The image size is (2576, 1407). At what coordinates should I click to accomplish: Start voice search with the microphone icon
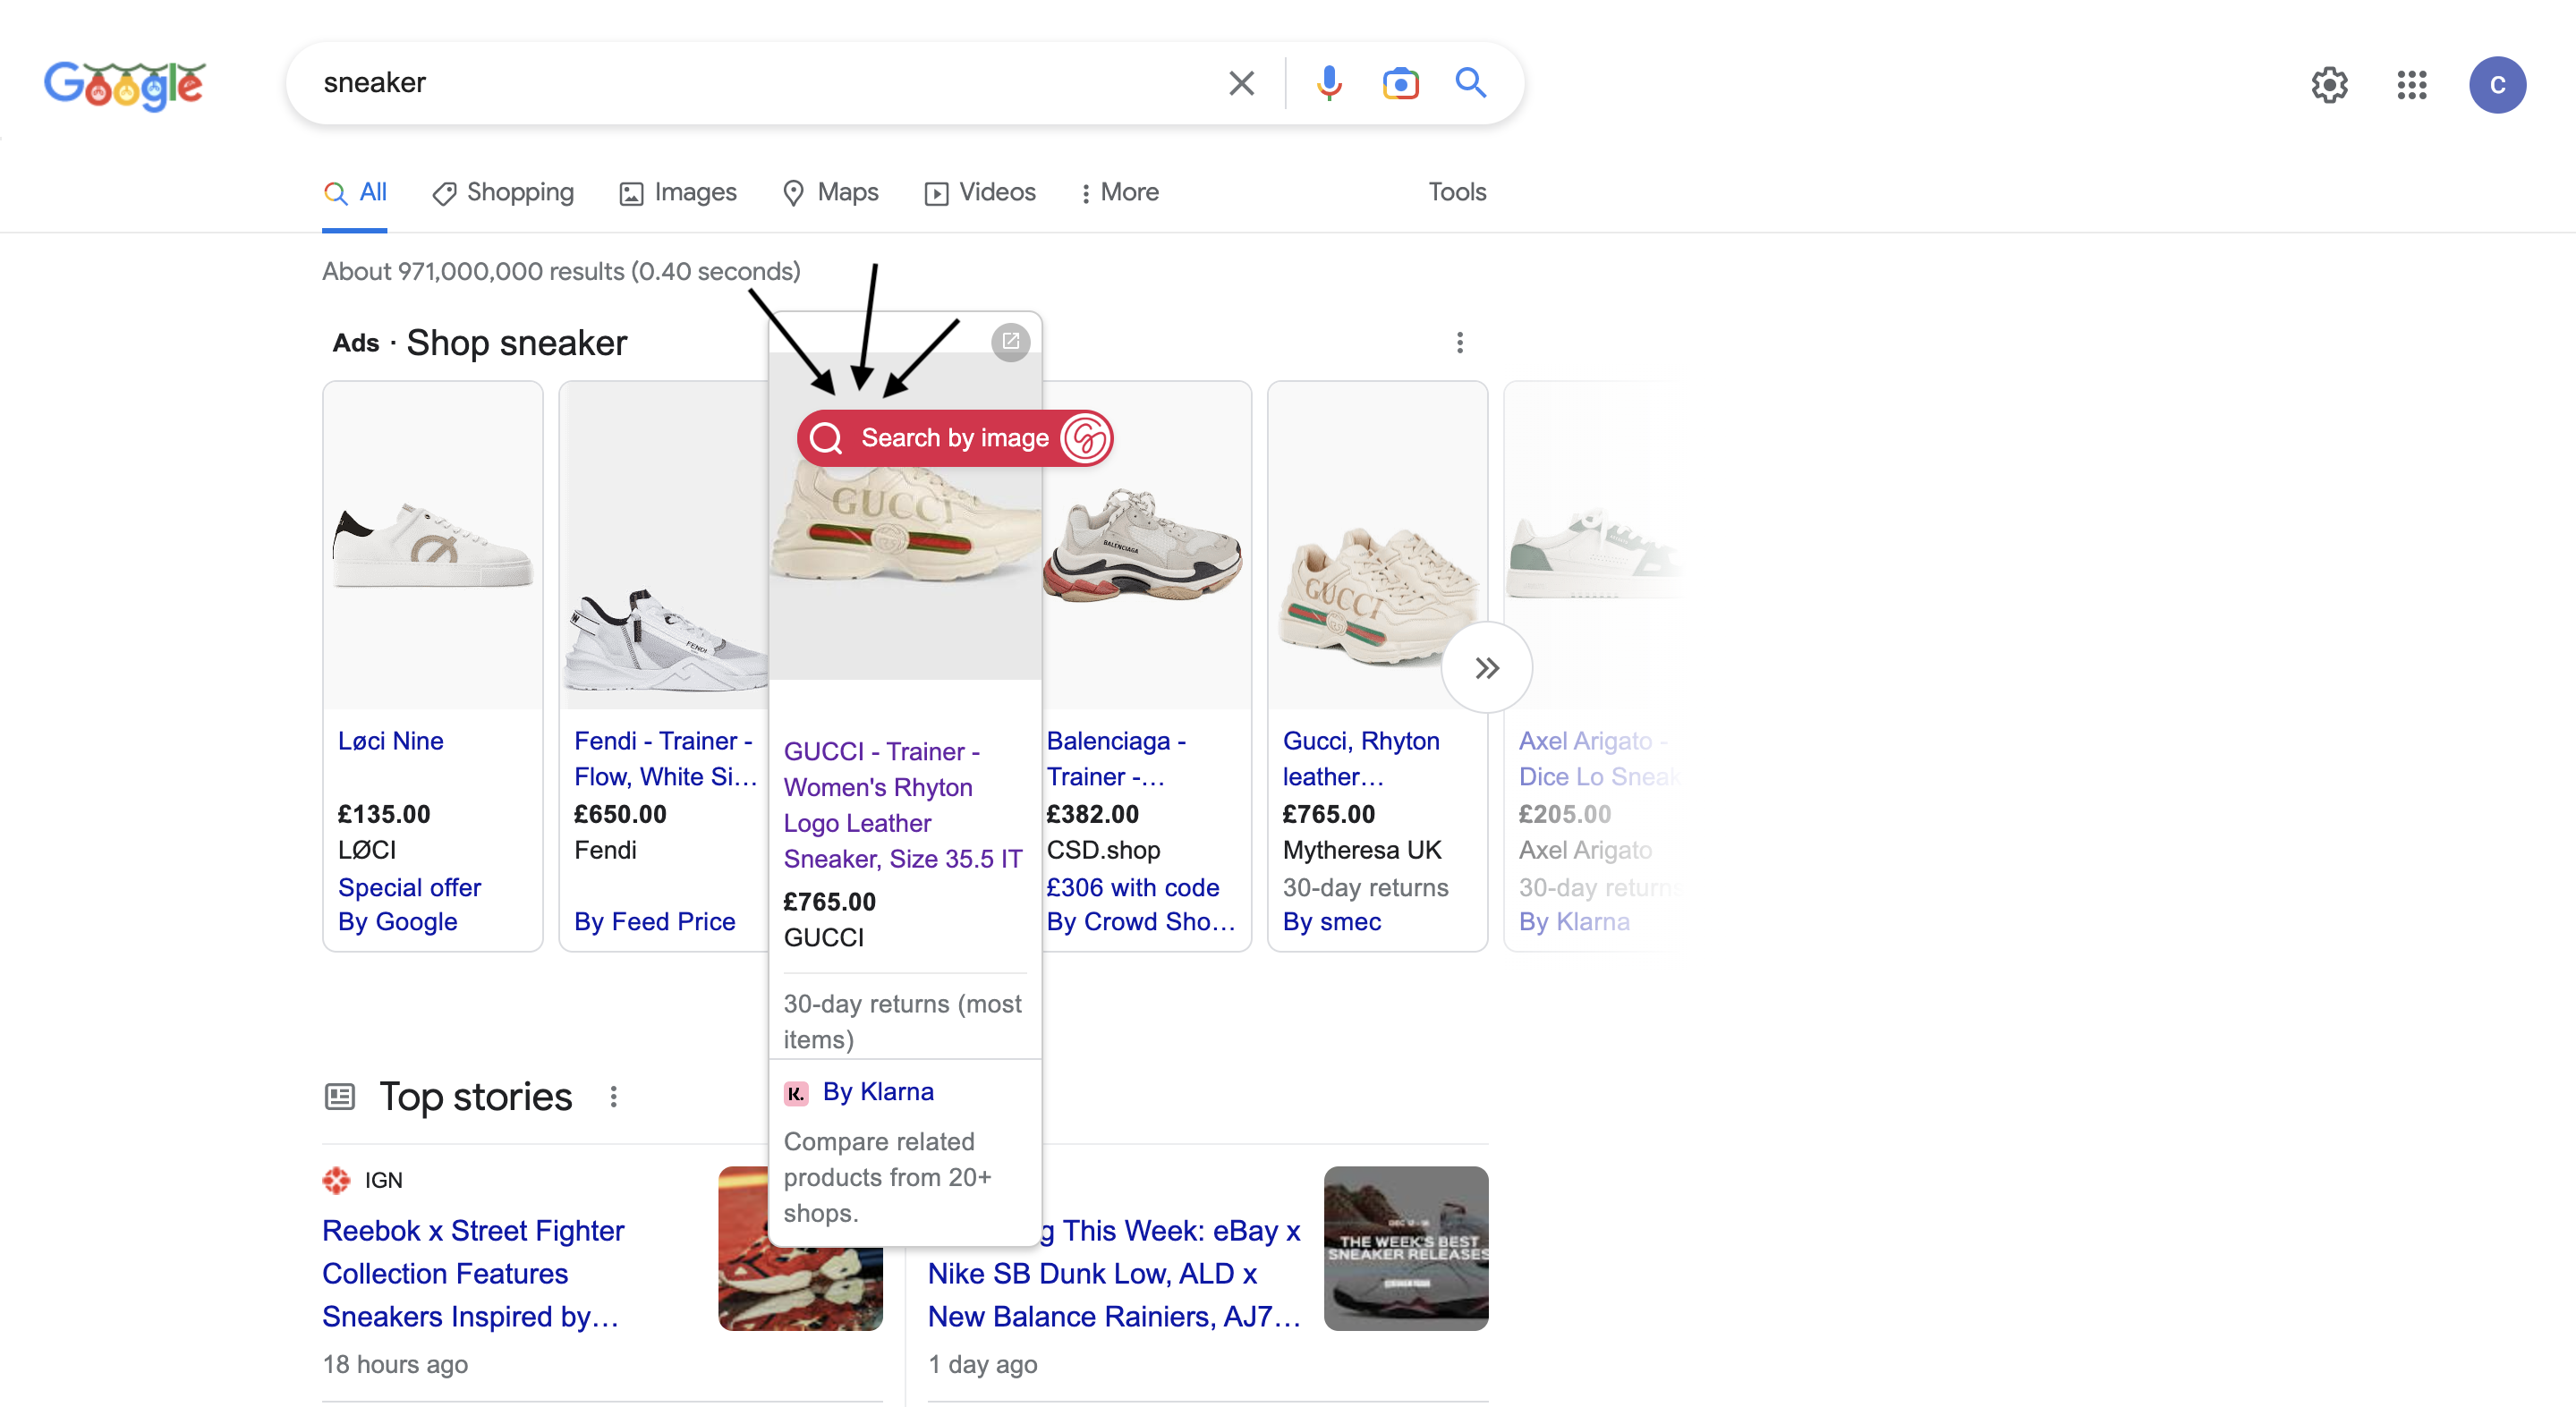pos(1329,83)
